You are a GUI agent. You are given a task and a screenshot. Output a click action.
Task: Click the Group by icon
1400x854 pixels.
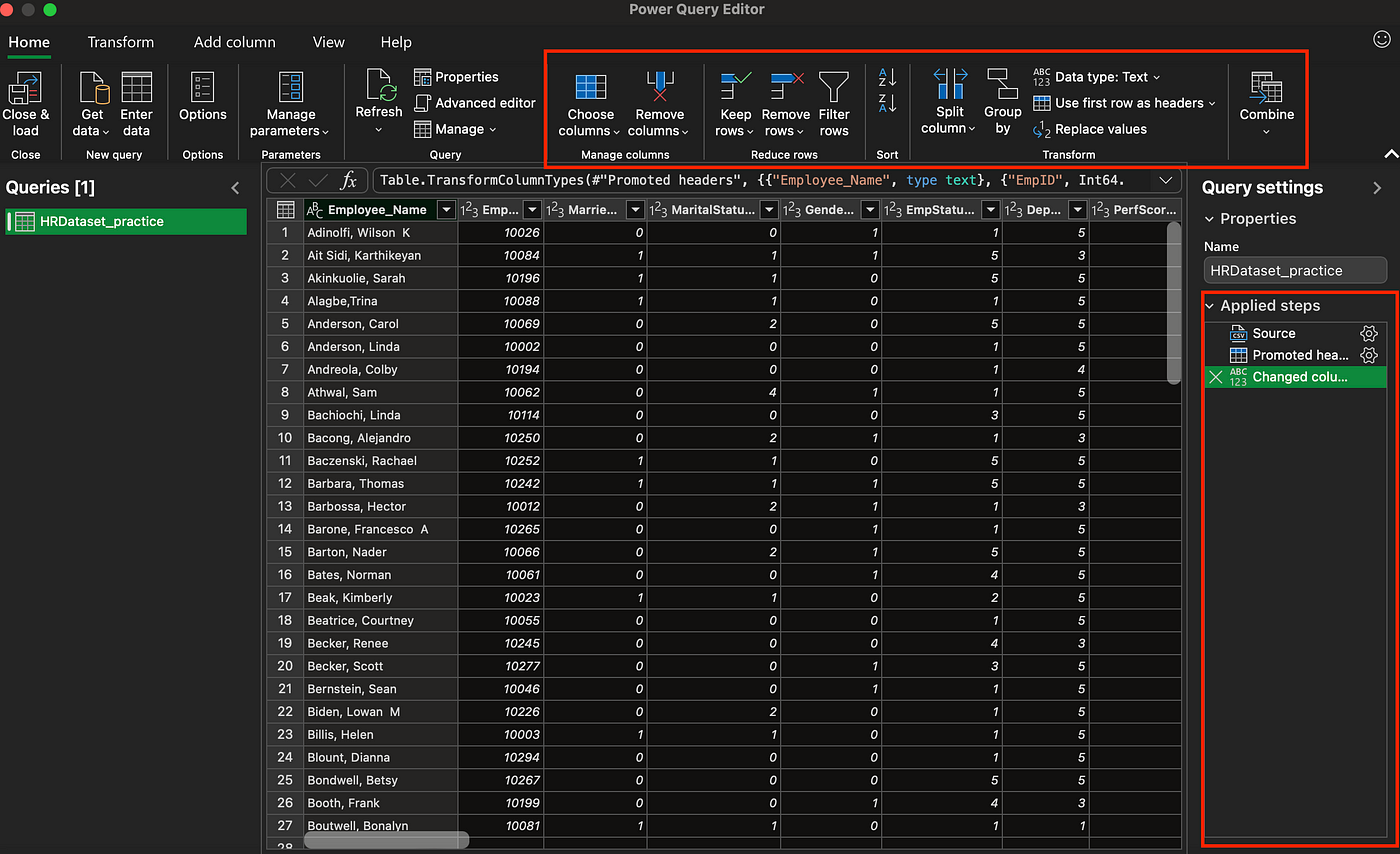pyautogui.click(x=1002, y=100)
